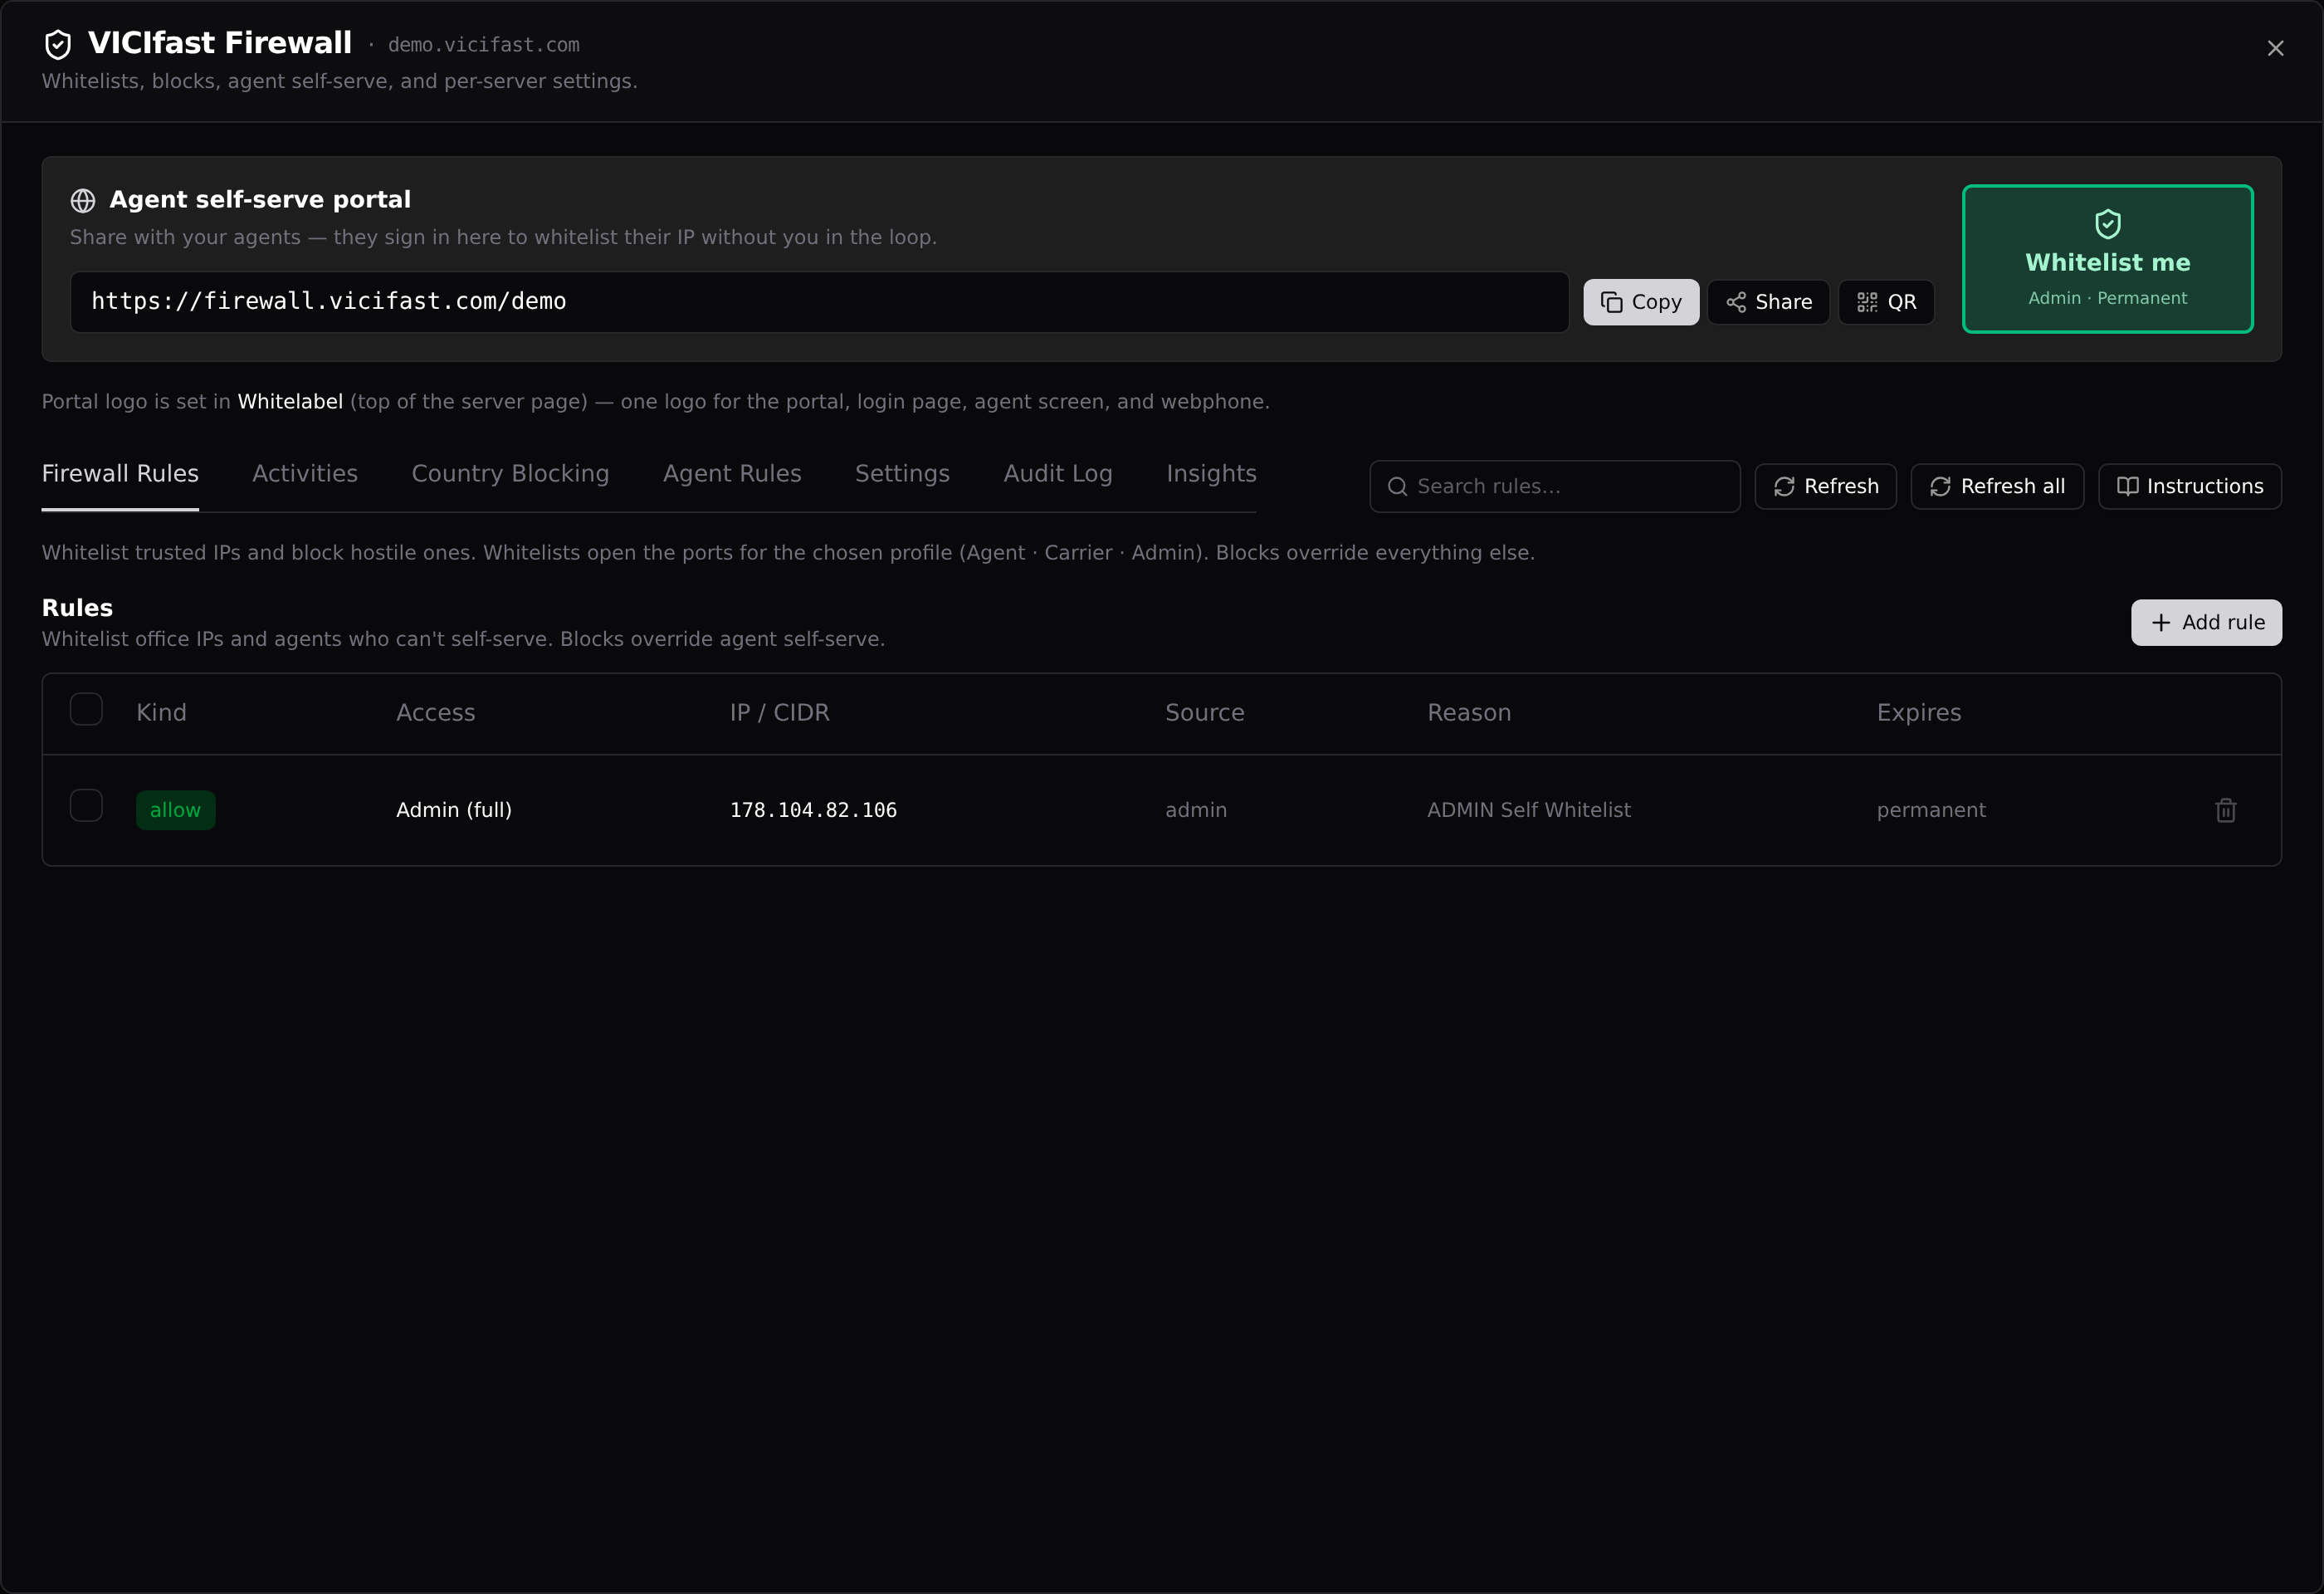Screen dimensions: 2324x1594
Task: Click the VICIfast Firewall shield logo icon
Action: 58,44
